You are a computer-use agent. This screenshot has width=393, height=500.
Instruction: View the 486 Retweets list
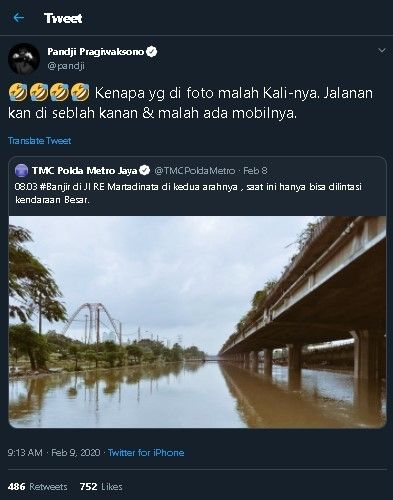click(x=37, y=487)
